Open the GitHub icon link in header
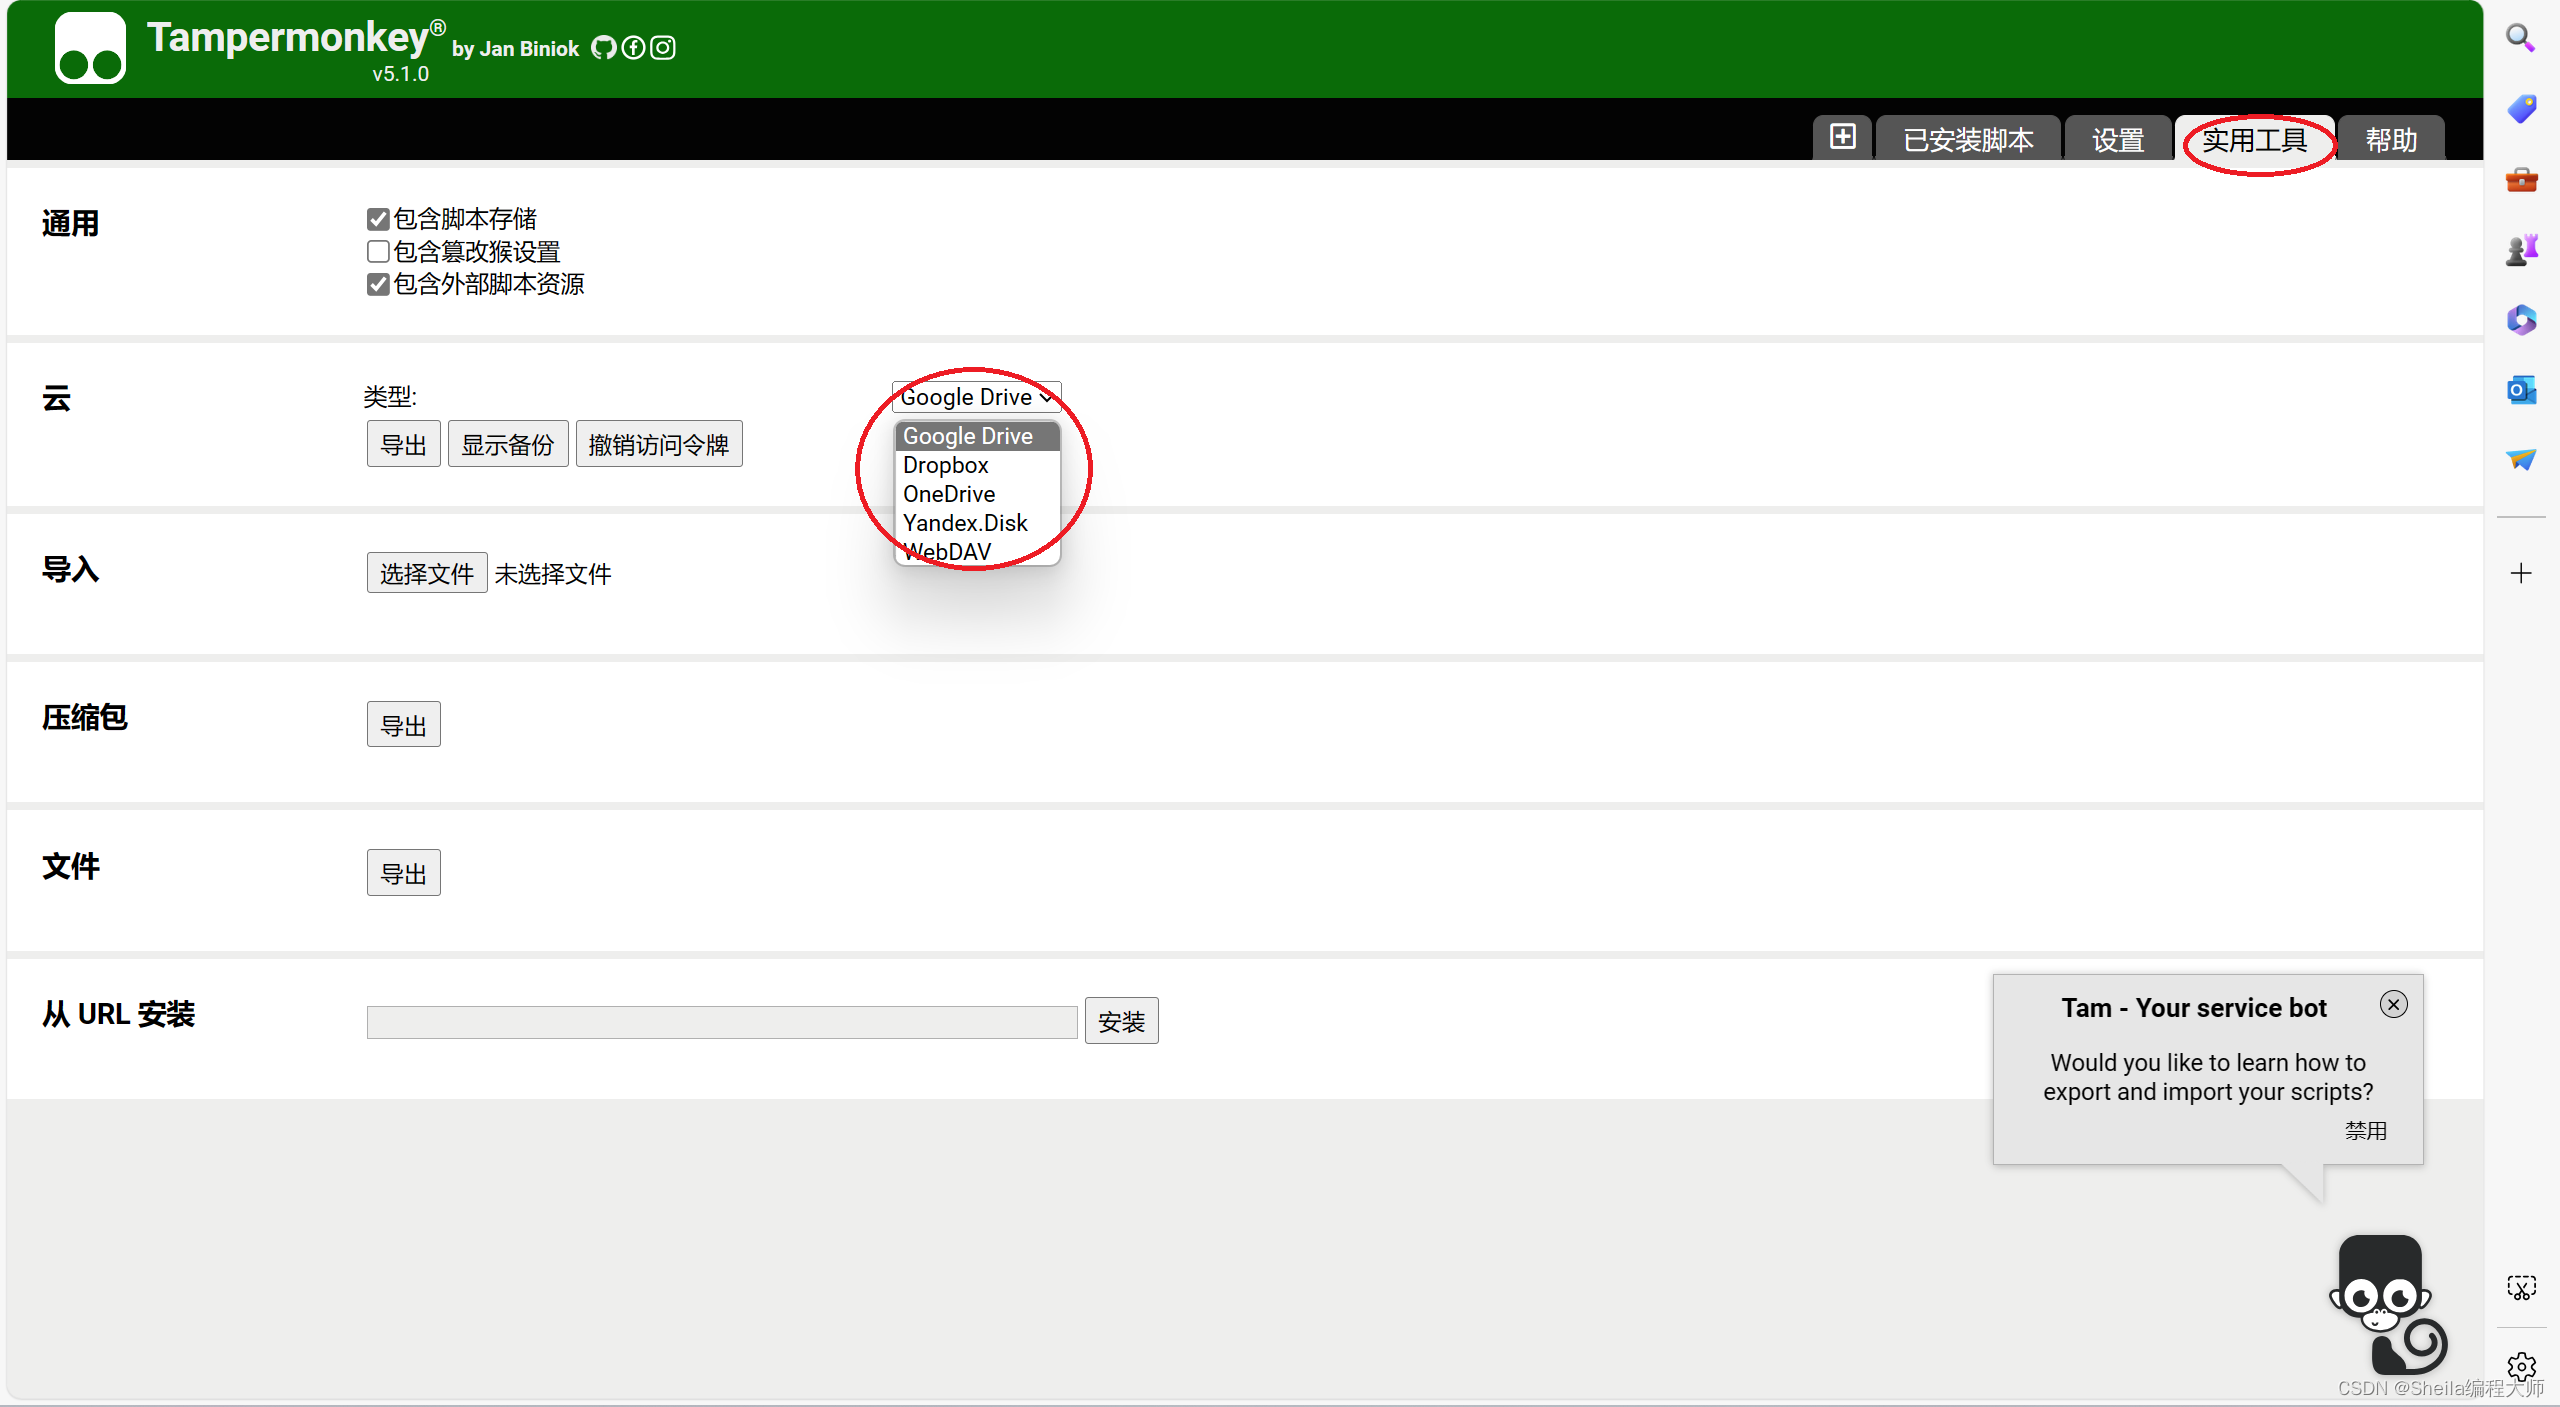 click(x=603, y=47)
